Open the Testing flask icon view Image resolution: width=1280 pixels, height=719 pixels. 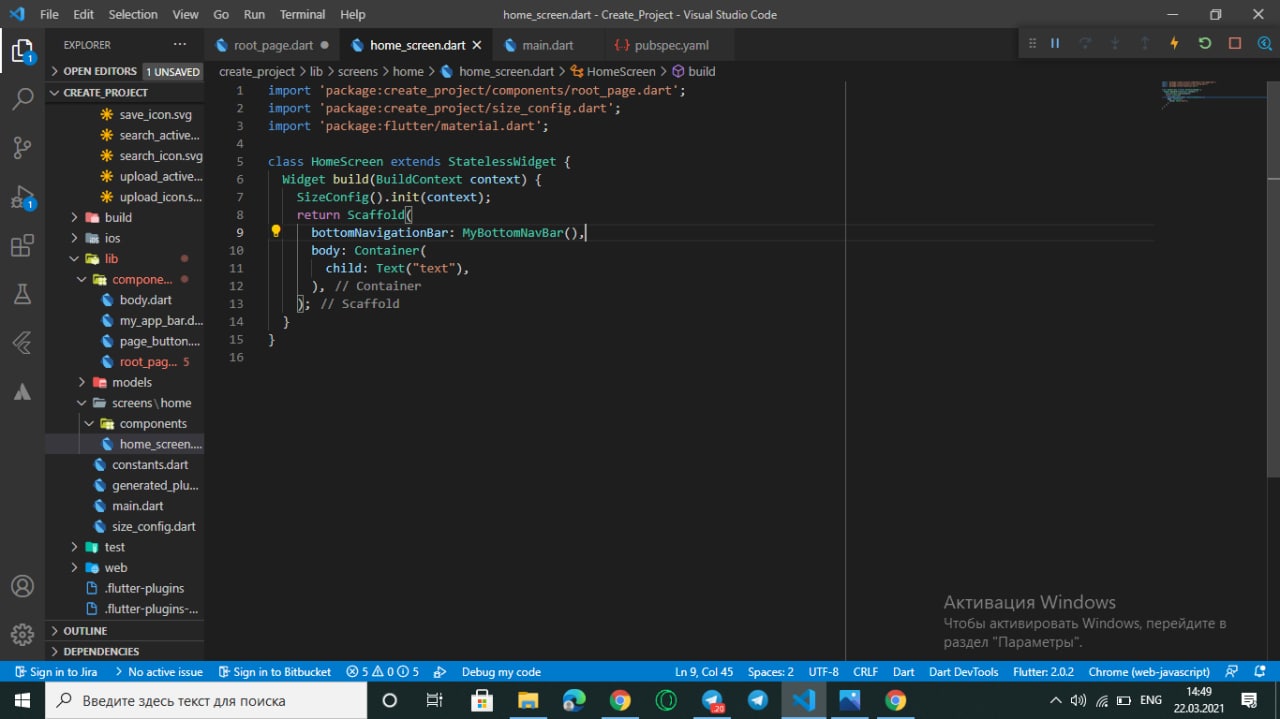(x=22, y=295)
